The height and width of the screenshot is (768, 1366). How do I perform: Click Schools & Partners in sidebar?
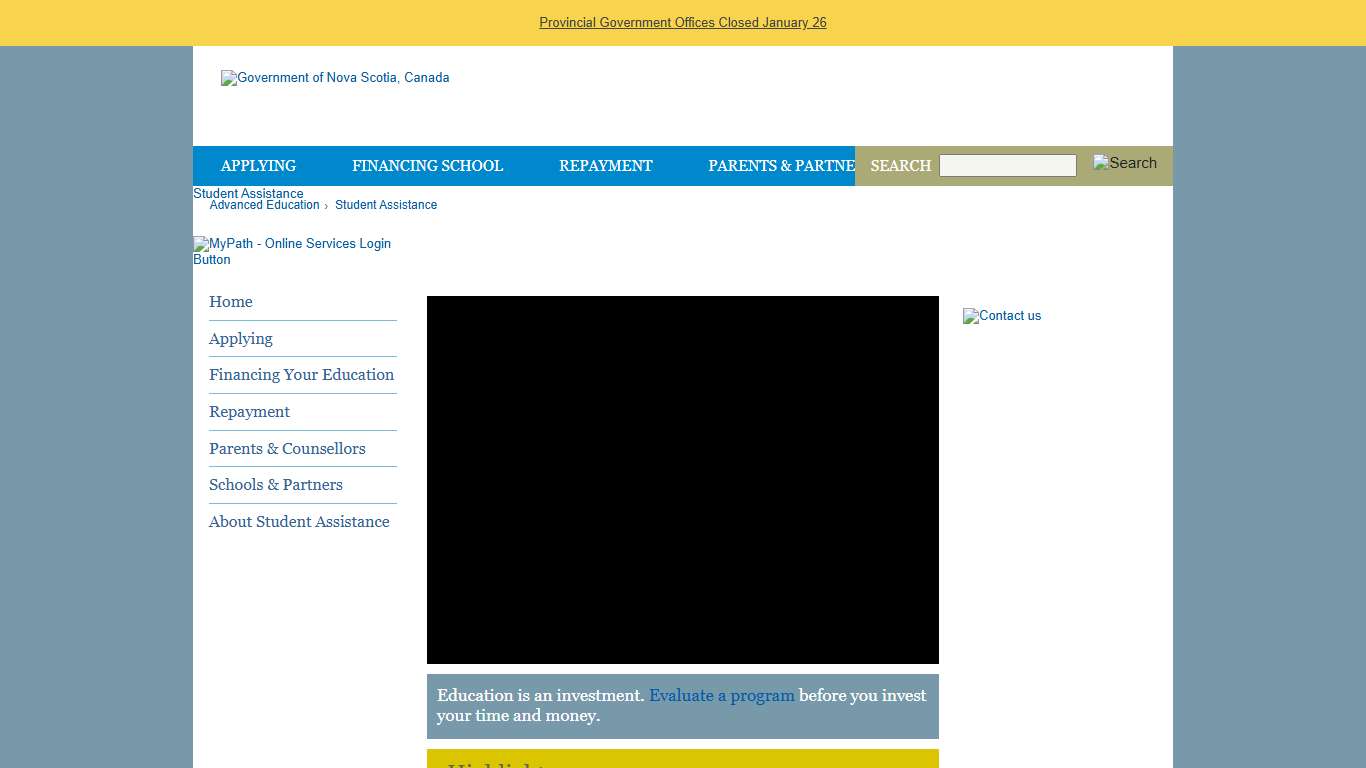276,485
